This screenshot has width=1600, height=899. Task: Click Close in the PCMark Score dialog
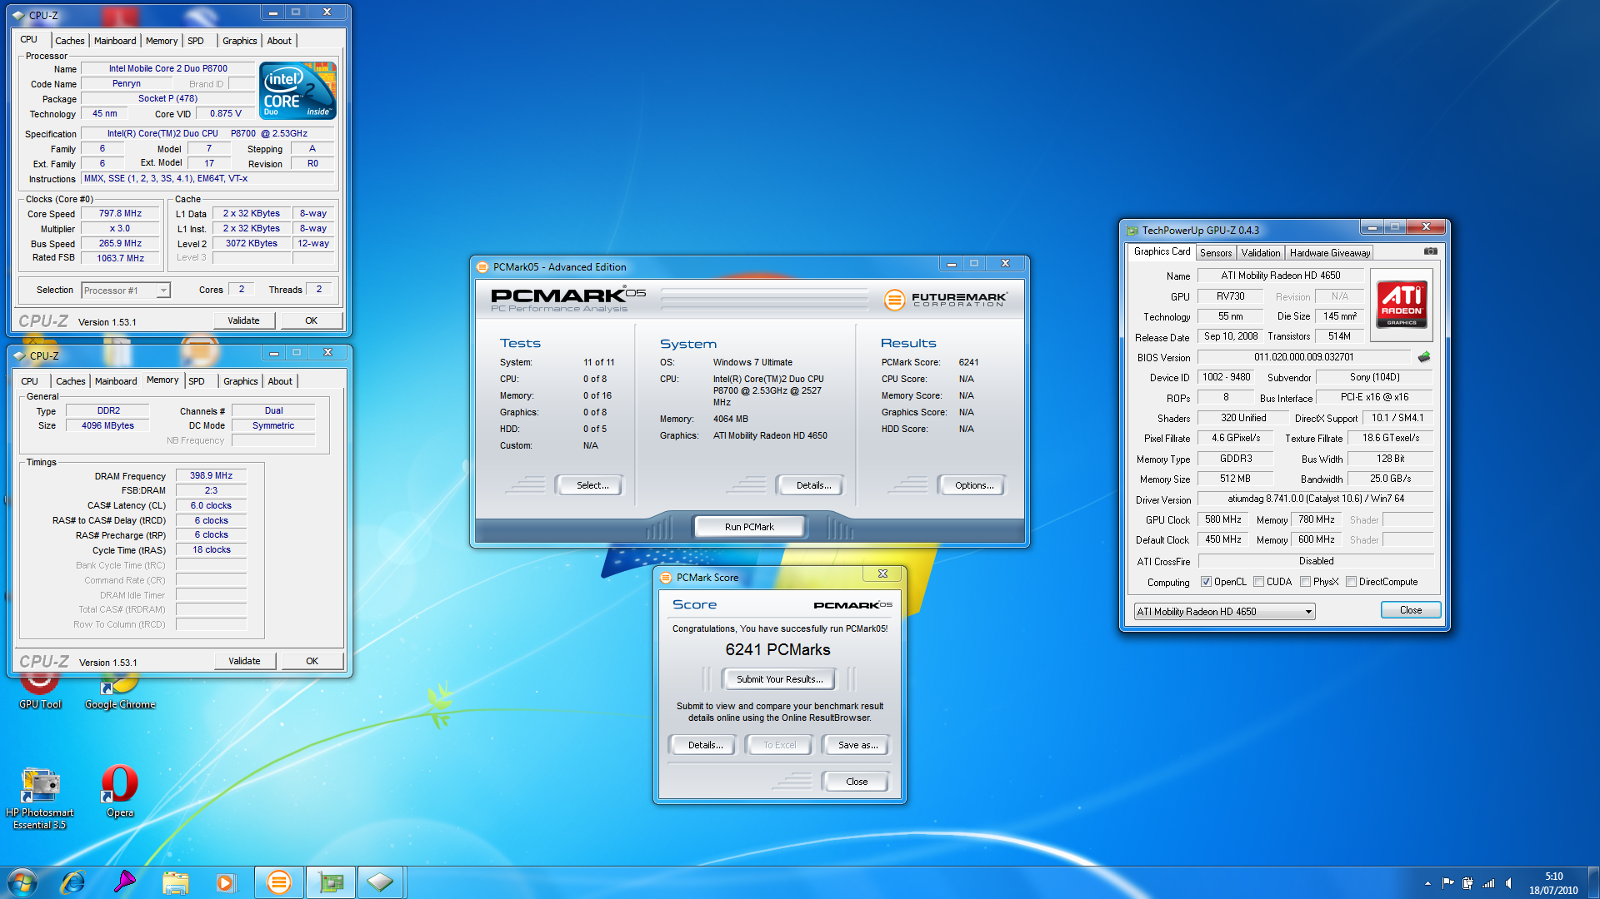[x=856, y=781]
